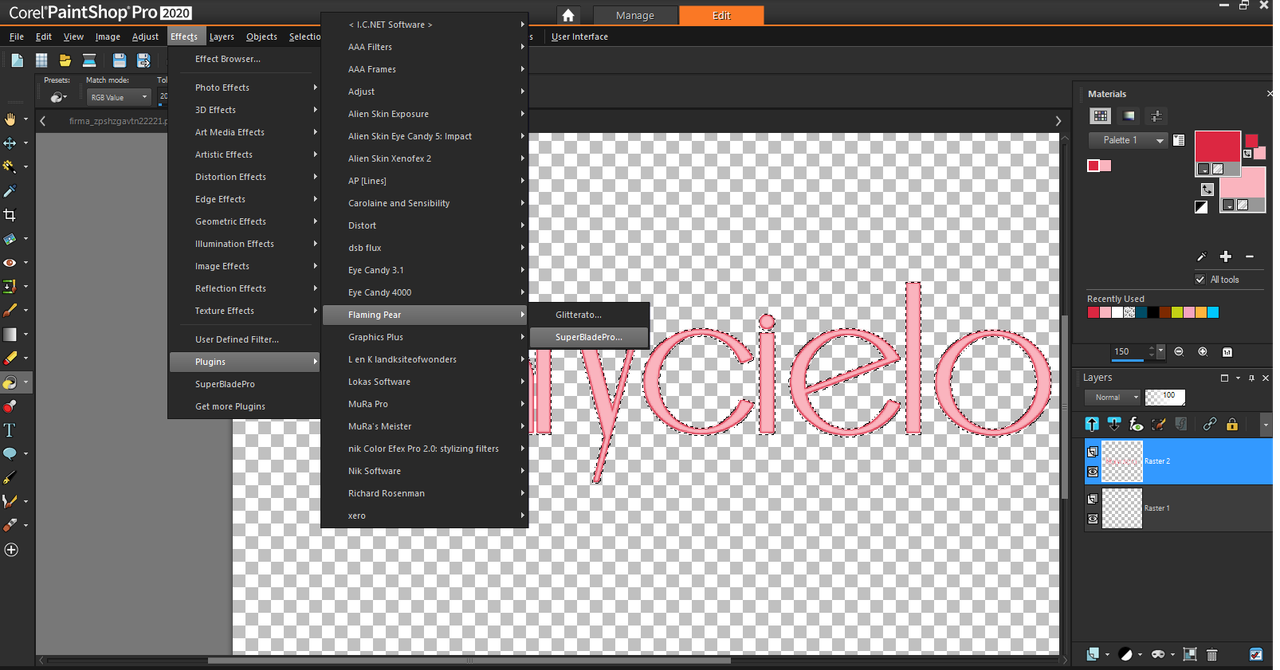The image size is (1280, 670).
Task: Open Eye Candy 4000 plugin submenu
Action: (424, 292)
